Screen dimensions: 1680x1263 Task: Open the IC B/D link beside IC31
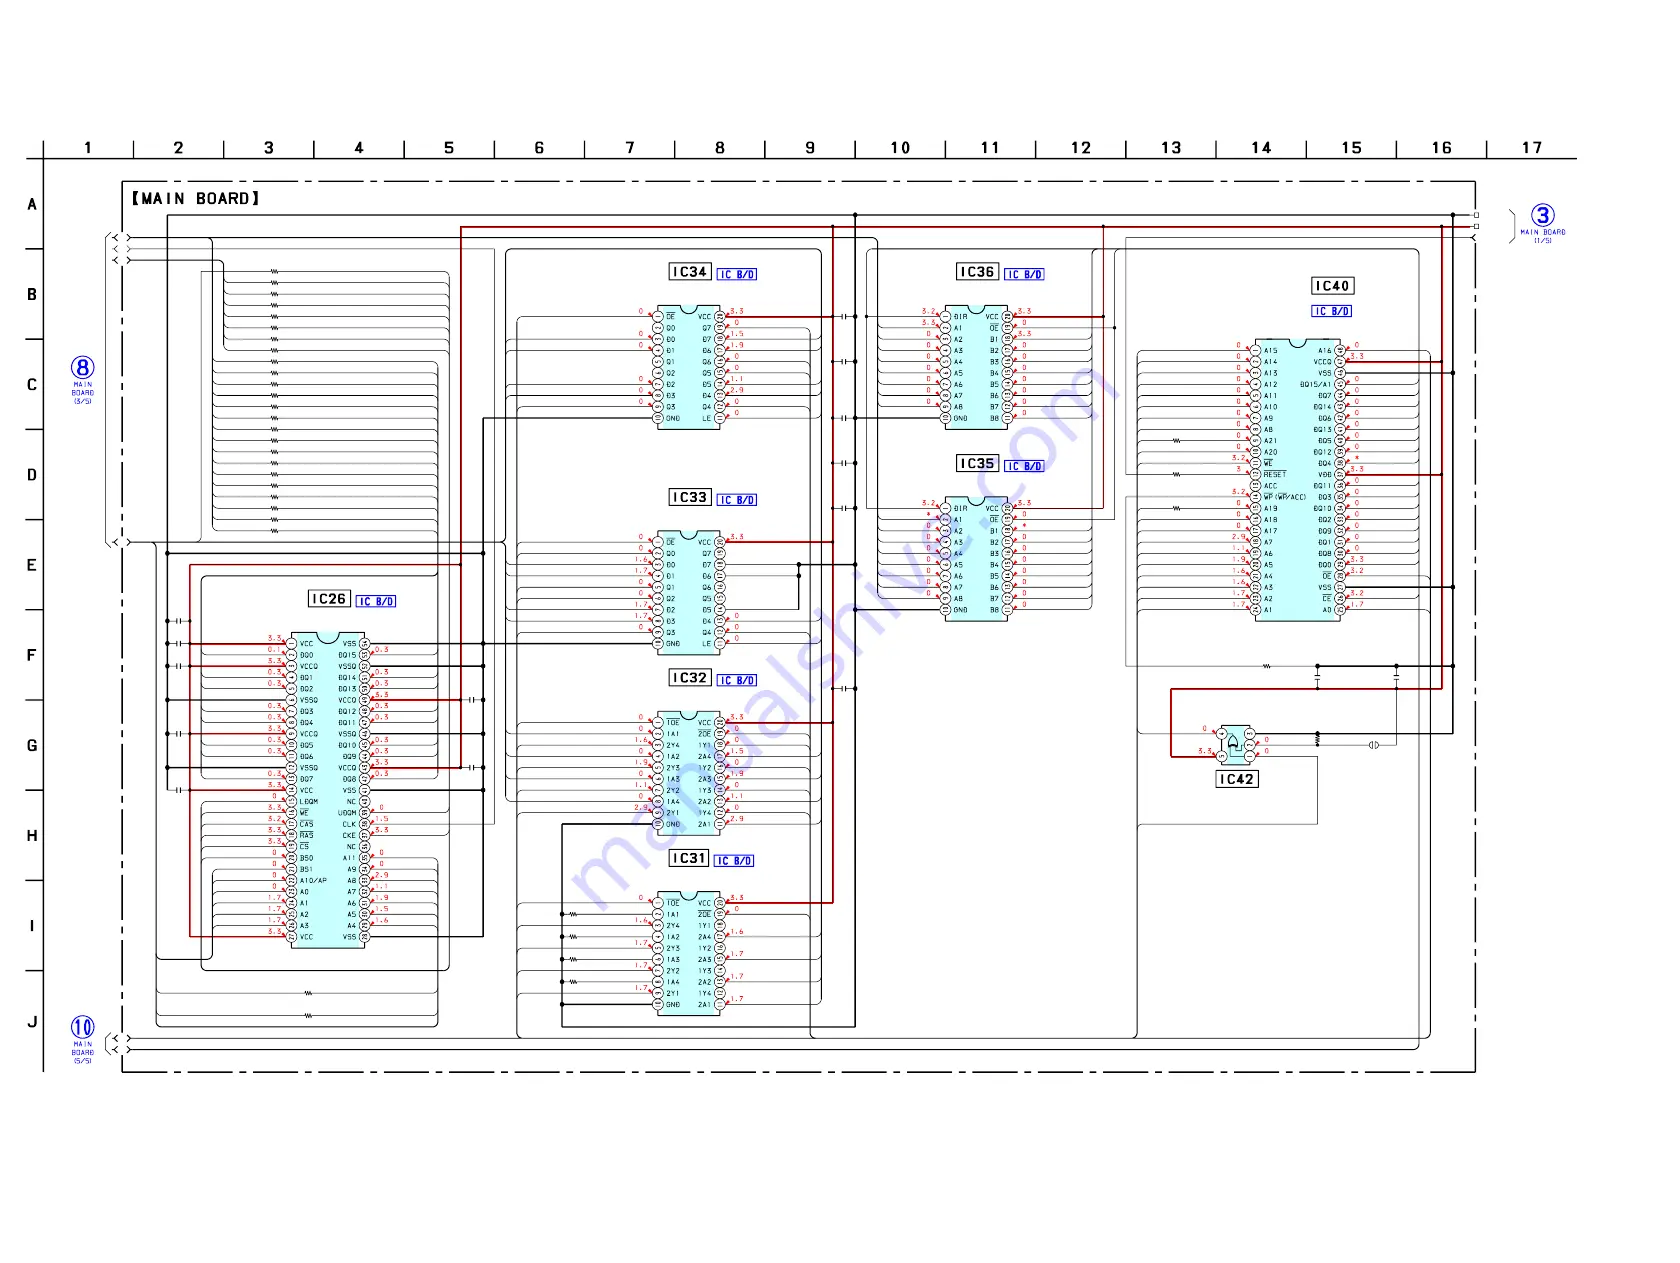coord(734,861)
